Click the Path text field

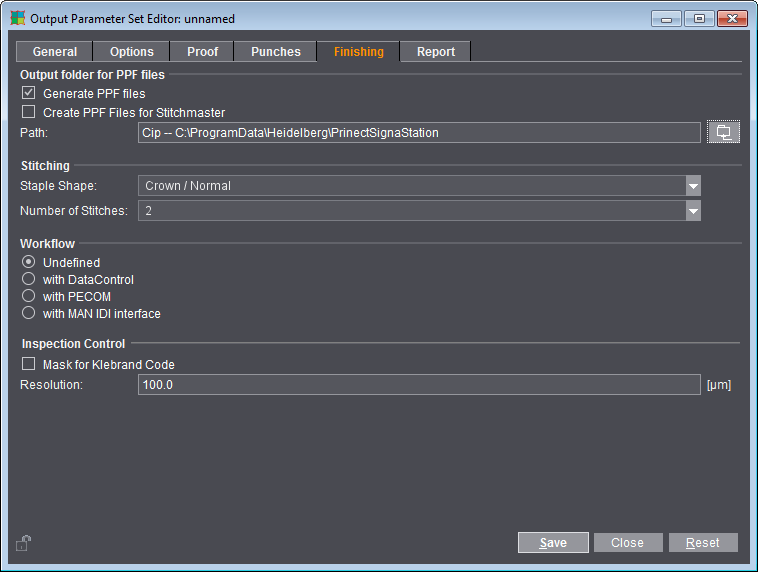418,132
